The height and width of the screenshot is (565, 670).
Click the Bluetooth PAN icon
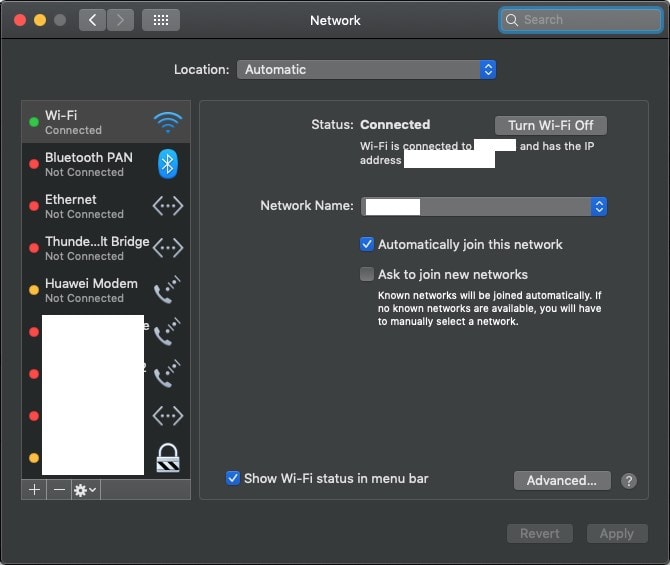click(x=167, y=164)
